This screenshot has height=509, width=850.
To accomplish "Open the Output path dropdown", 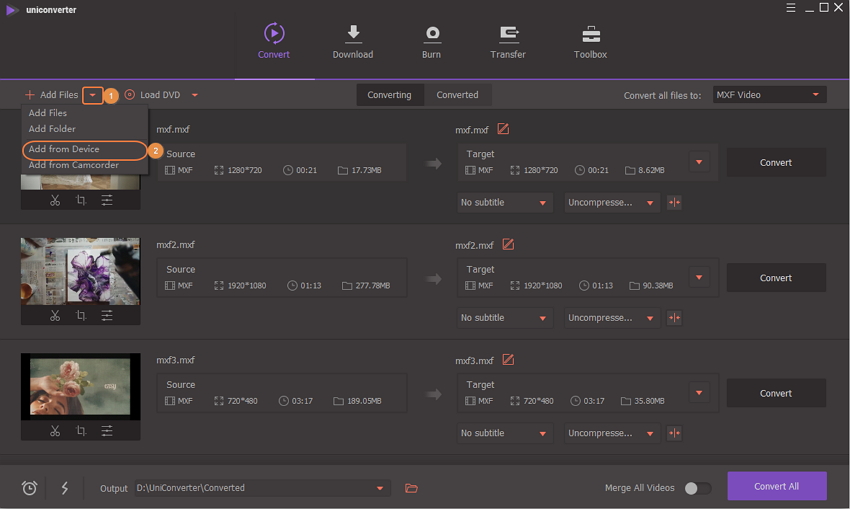I will (x=380, y=488).
